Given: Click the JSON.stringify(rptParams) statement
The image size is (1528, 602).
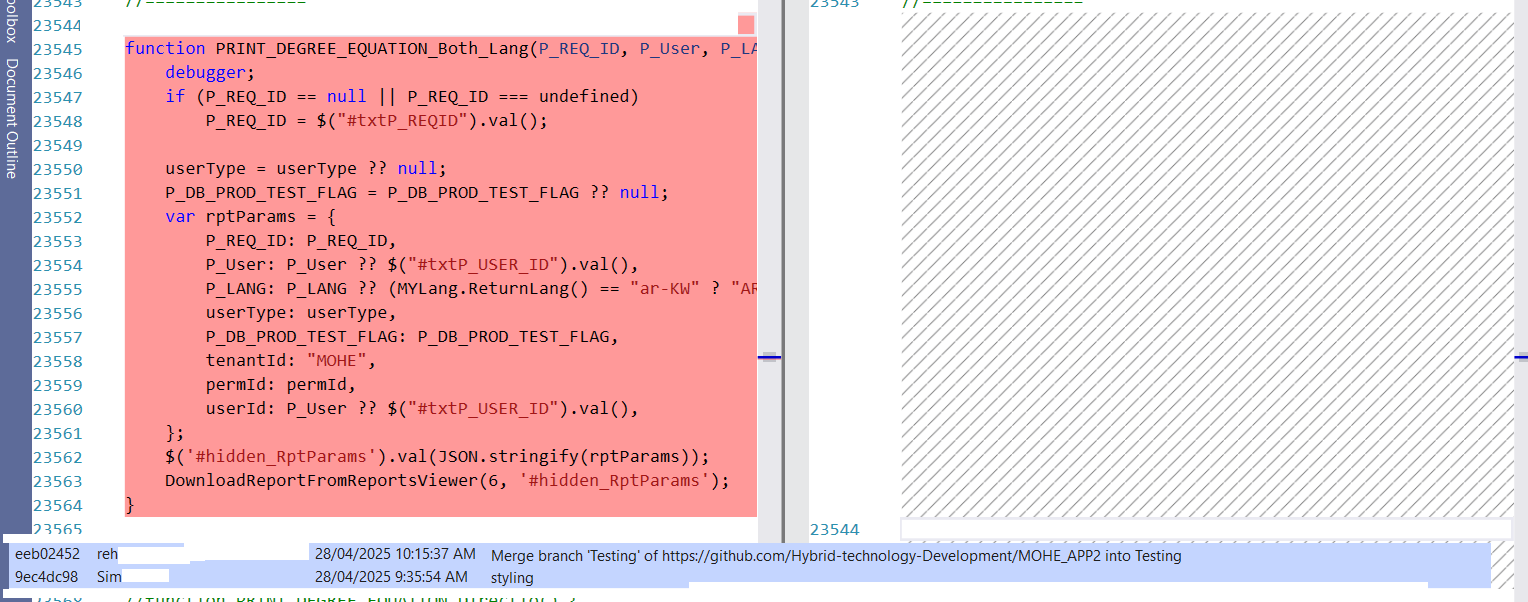Looking at the screenshot, I should (x=437, y=457).
